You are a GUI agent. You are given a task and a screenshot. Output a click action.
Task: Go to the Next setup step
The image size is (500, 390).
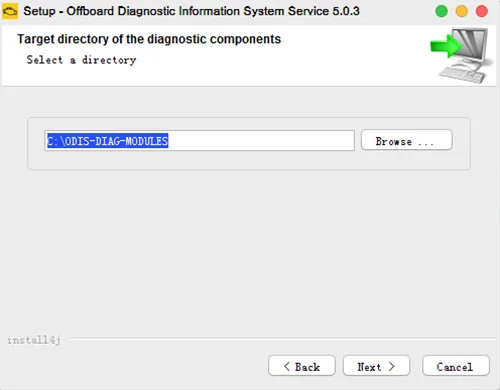point(376,366)
